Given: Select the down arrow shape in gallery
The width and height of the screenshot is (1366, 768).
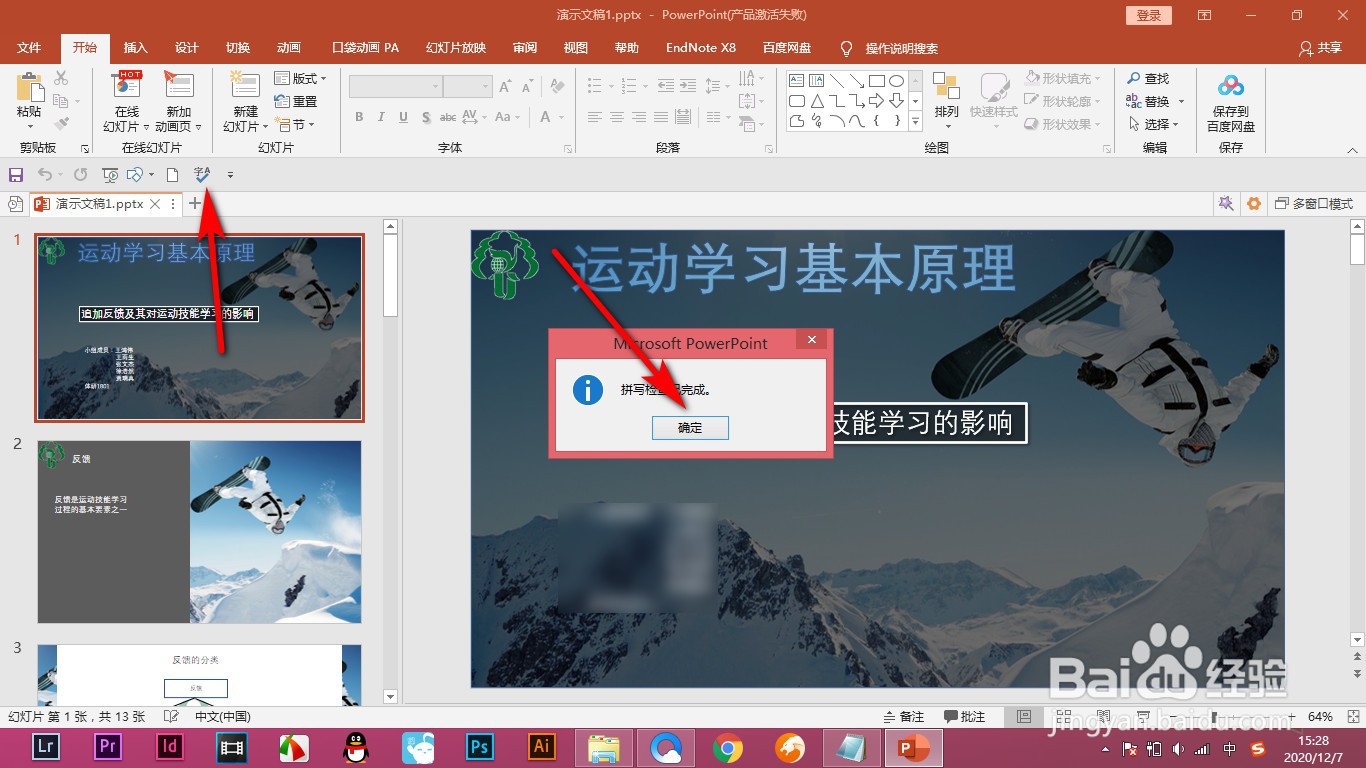Looking at the screenshot, I should click(x=896, y=101).
